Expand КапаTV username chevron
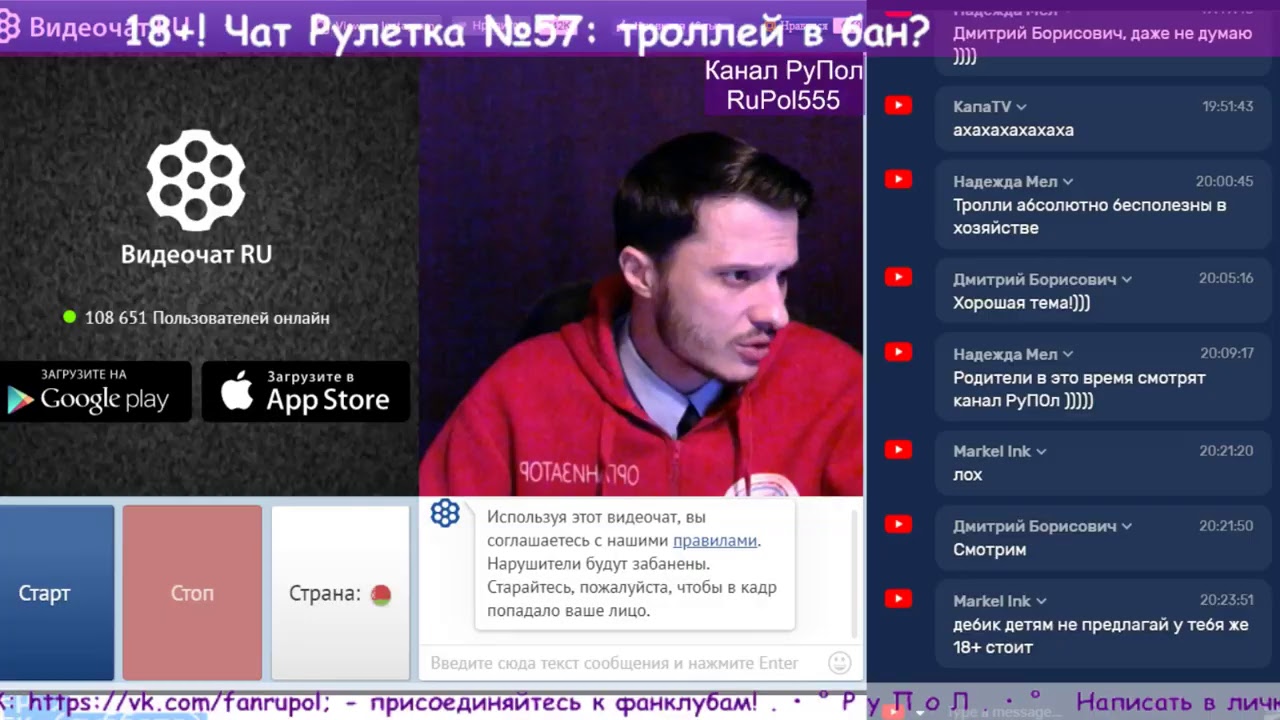The image size is (1280, 720). (1021, 107)
